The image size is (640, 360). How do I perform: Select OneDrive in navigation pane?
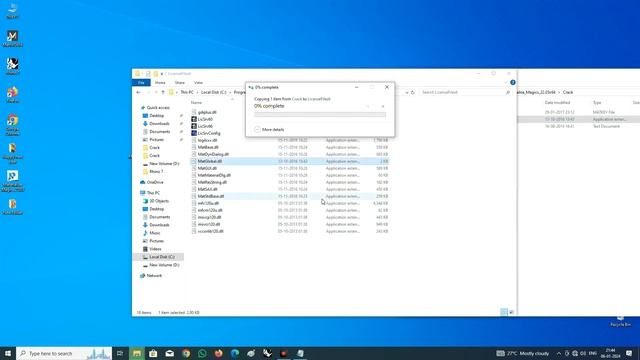(155, 182)
